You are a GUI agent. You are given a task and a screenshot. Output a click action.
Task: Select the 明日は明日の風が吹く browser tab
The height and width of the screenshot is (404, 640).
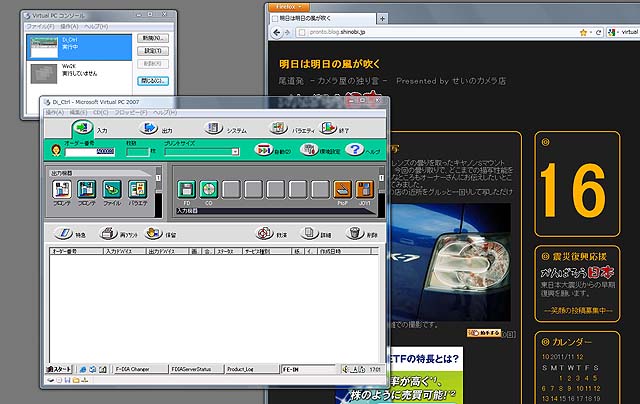[322, 18]
